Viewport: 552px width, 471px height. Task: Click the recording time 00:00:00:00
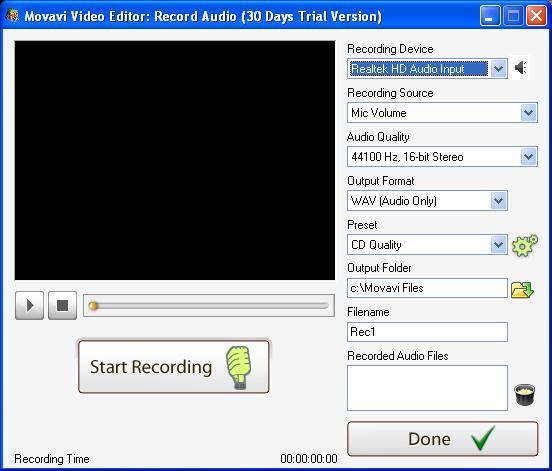pos(309,459)
